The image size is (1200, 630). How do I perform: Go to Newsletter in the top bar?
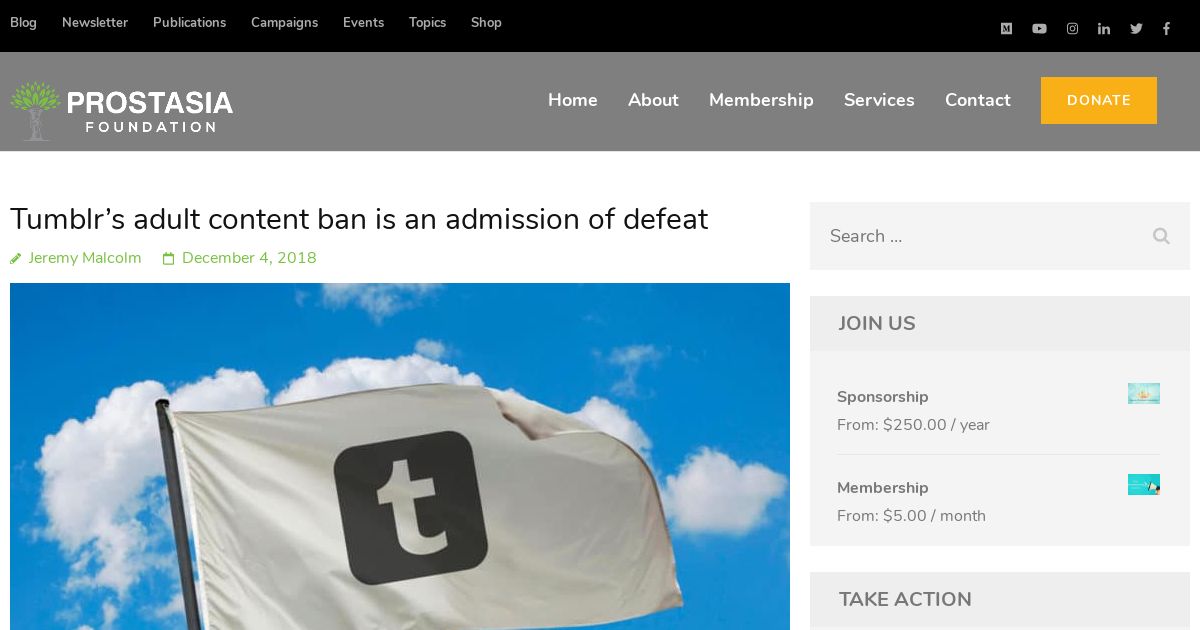[x=95, y=23]
